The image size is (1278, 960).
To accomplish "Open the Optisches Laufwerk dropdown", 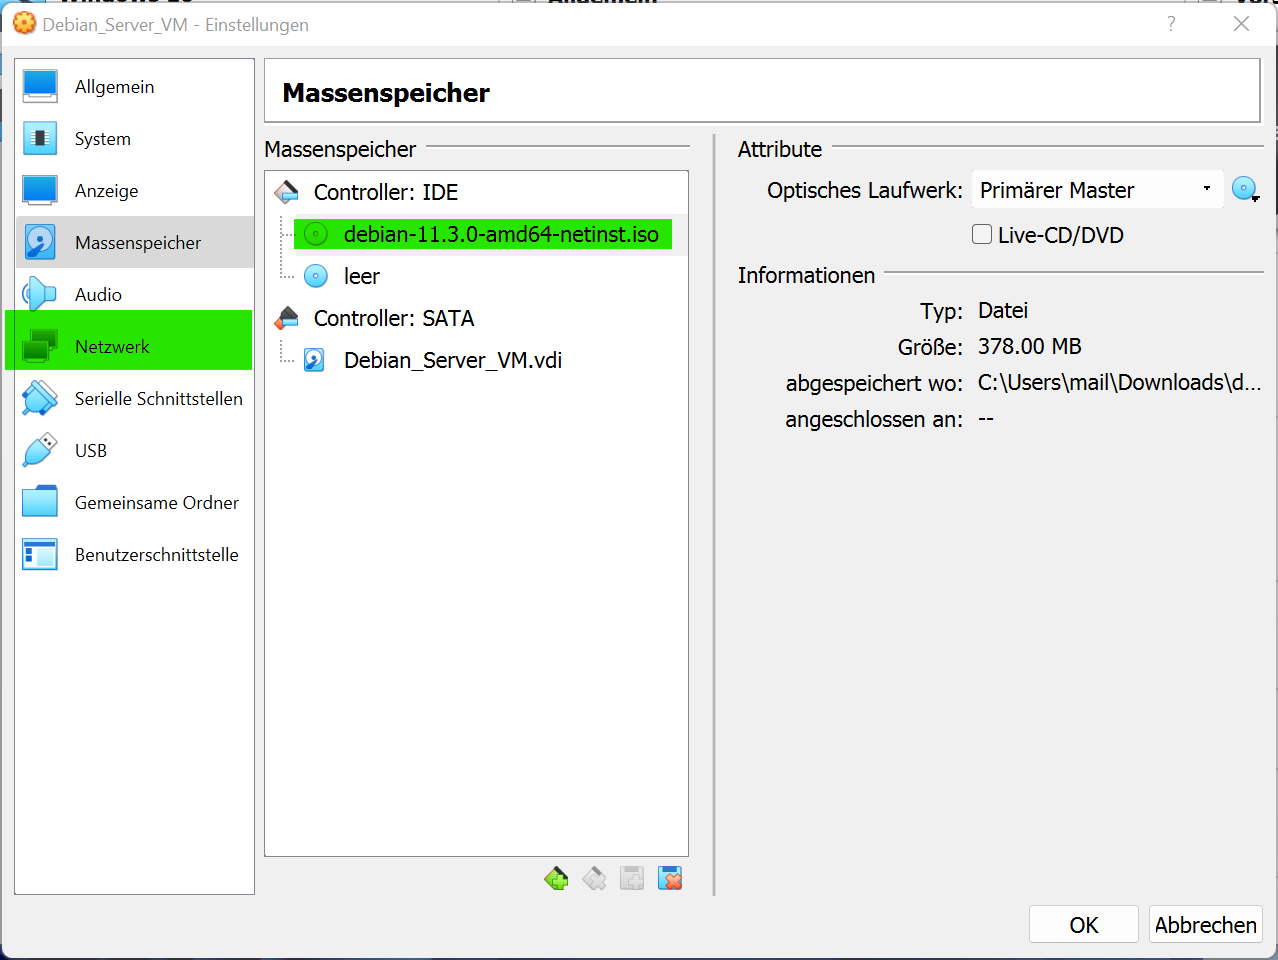I will click(1097, 190).
